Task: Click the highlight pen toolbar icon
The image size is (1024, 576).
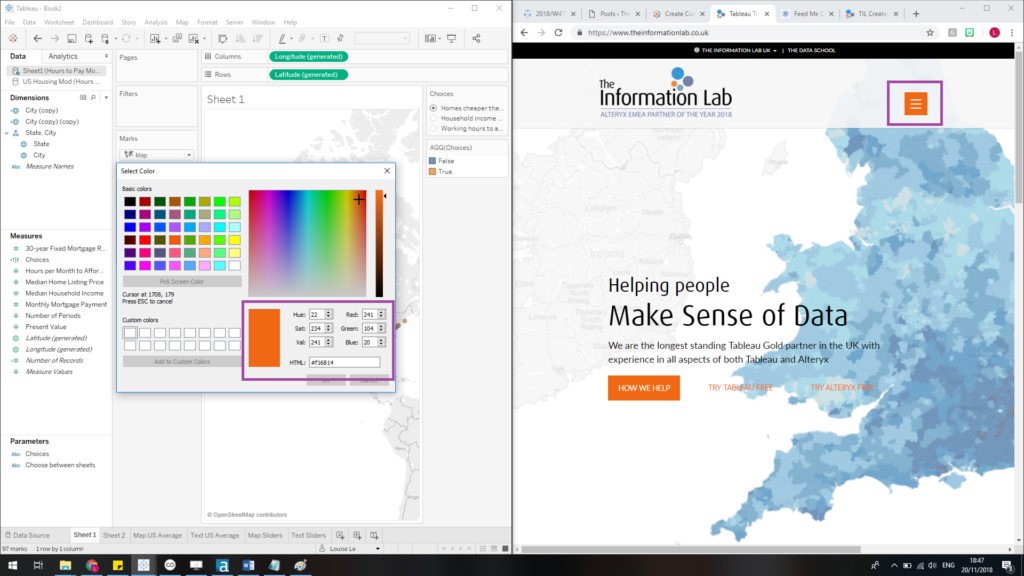Action: tap(281, 39)
